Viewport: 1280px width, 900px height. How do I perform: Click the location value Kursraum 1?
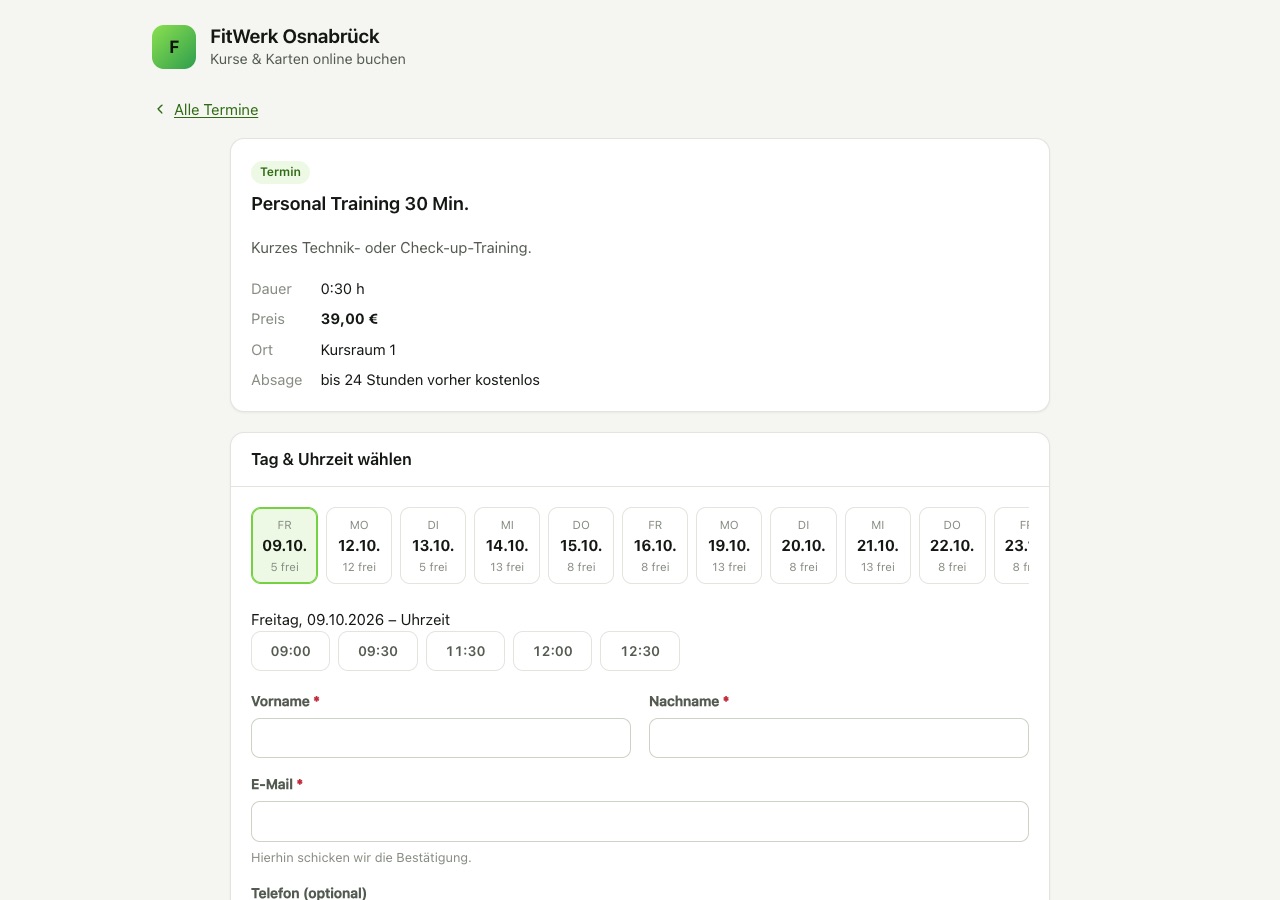pos(358,350)
